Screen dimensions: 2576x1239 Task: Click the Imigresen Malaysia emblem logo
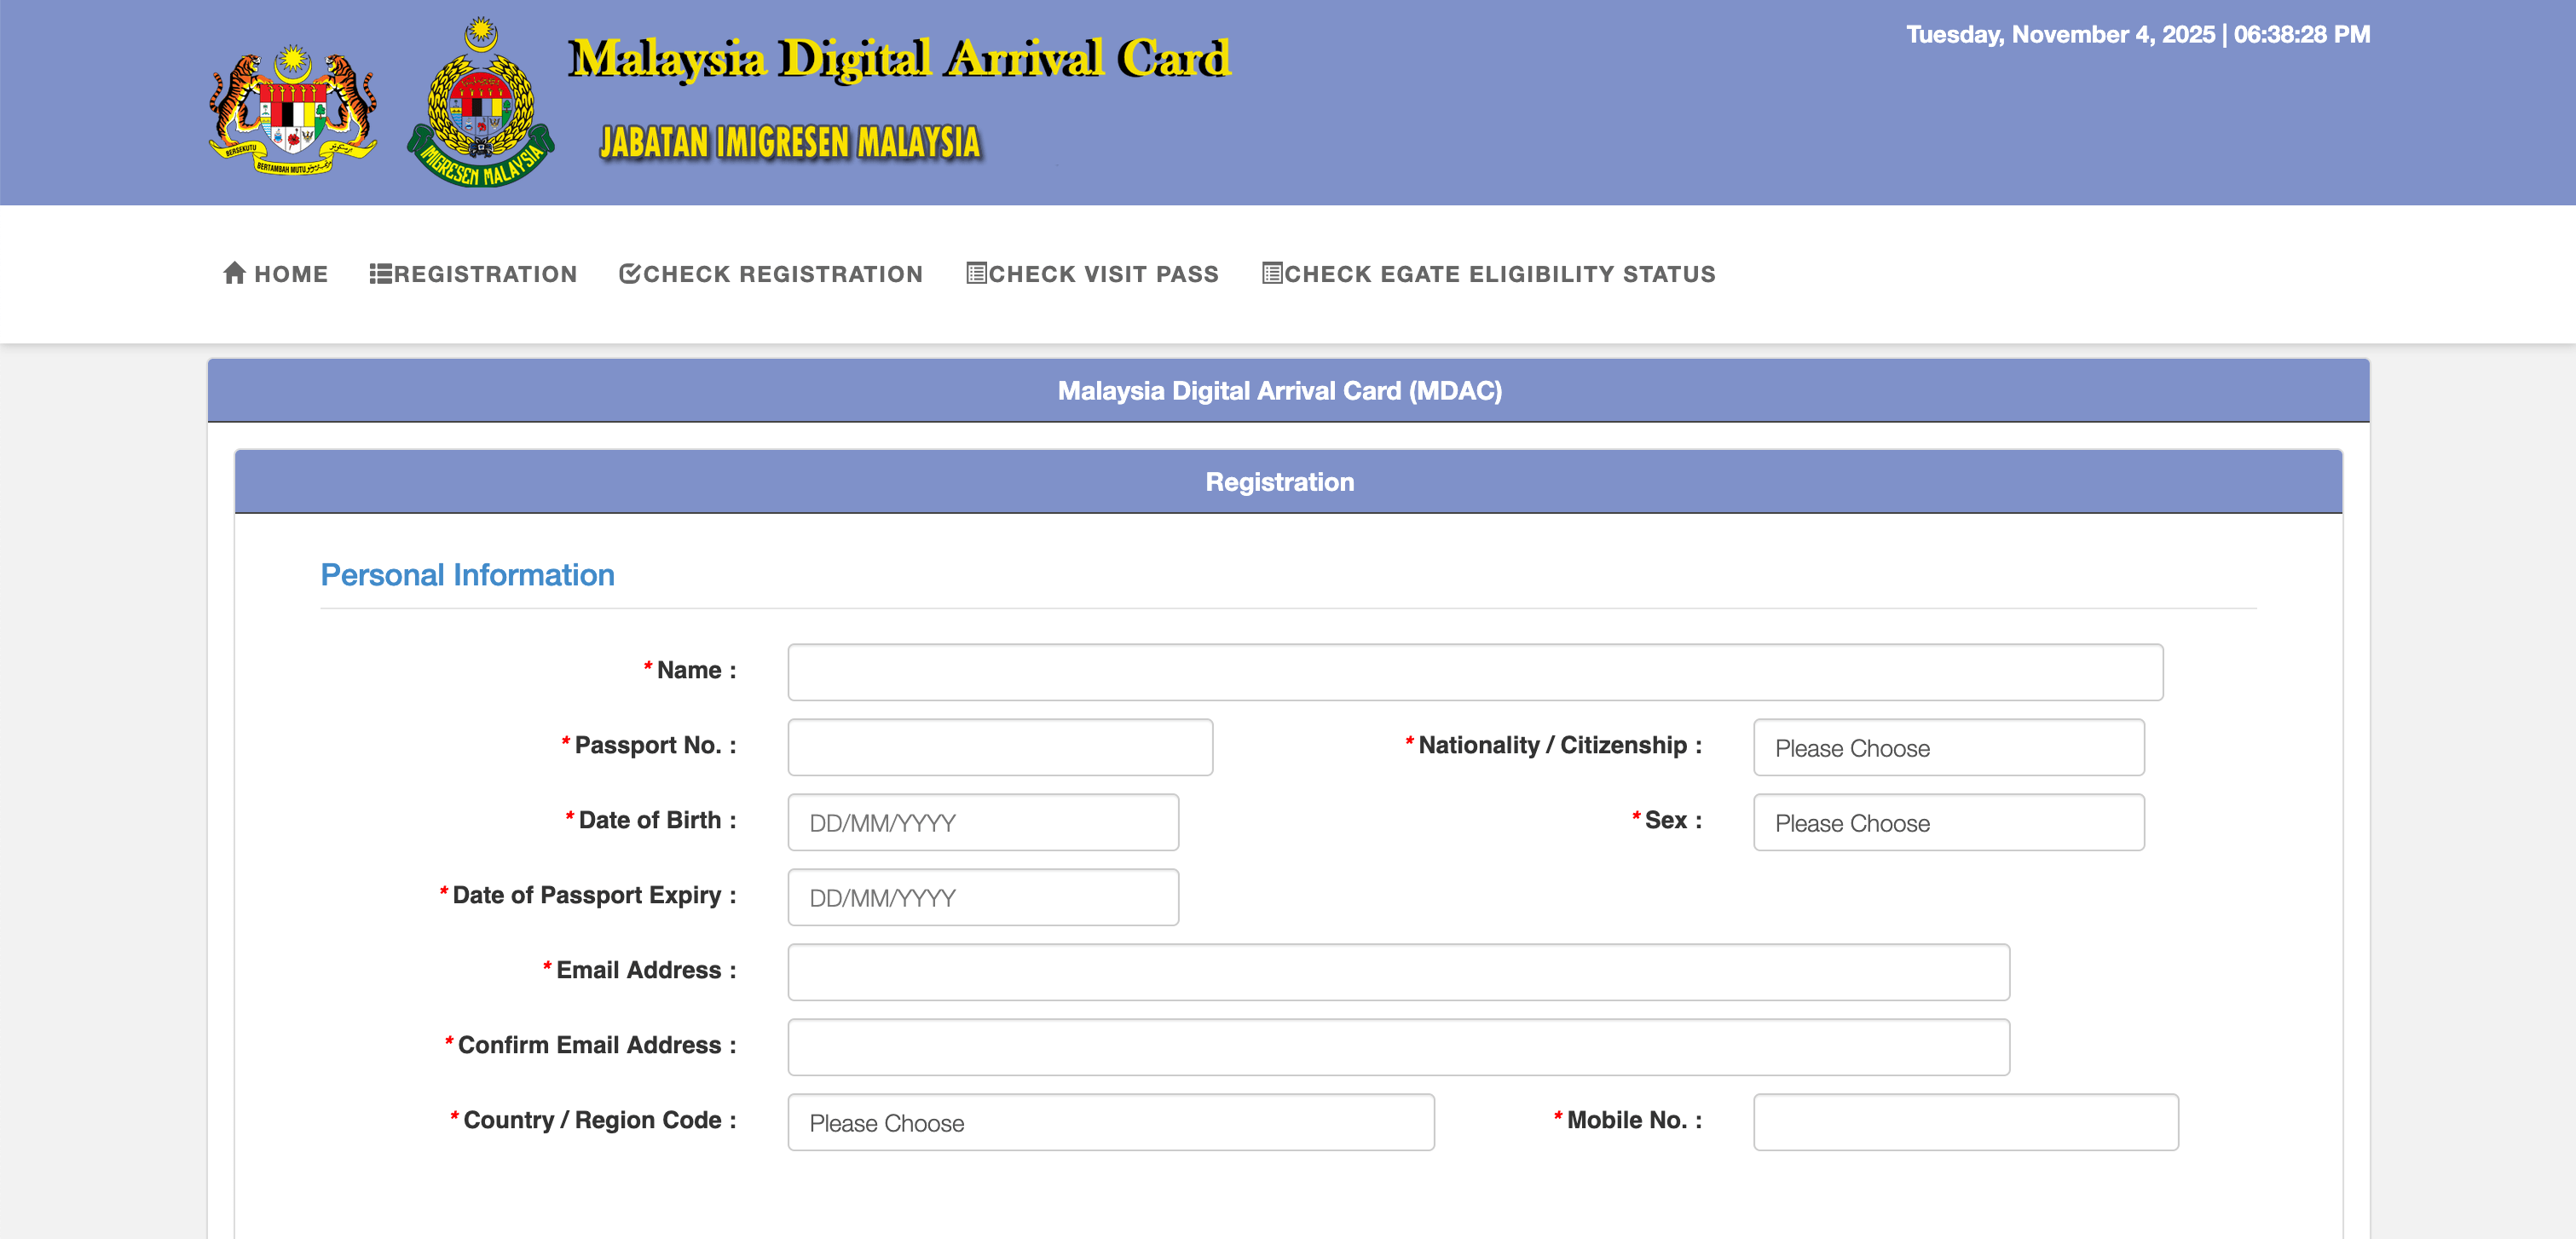[481, 103]
